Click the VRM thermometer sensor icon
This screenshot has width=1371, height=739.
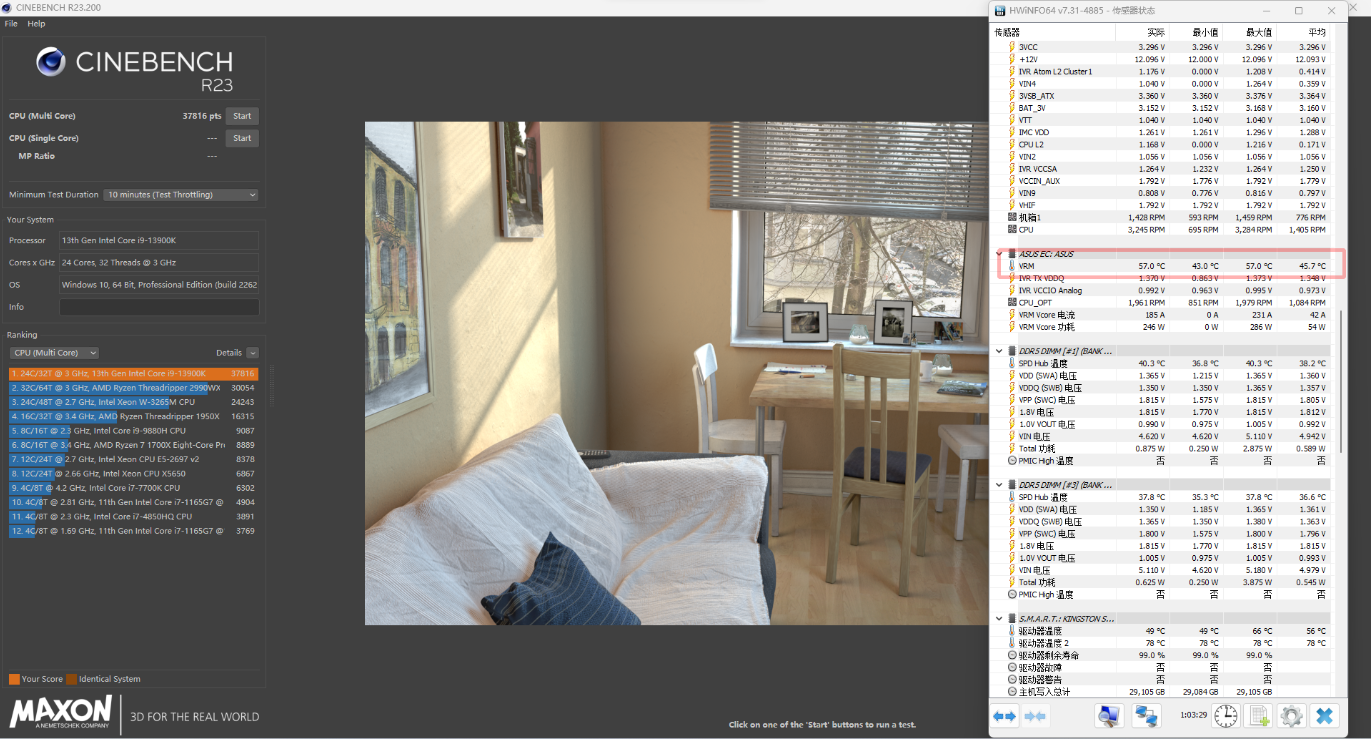coord(1012,266)
